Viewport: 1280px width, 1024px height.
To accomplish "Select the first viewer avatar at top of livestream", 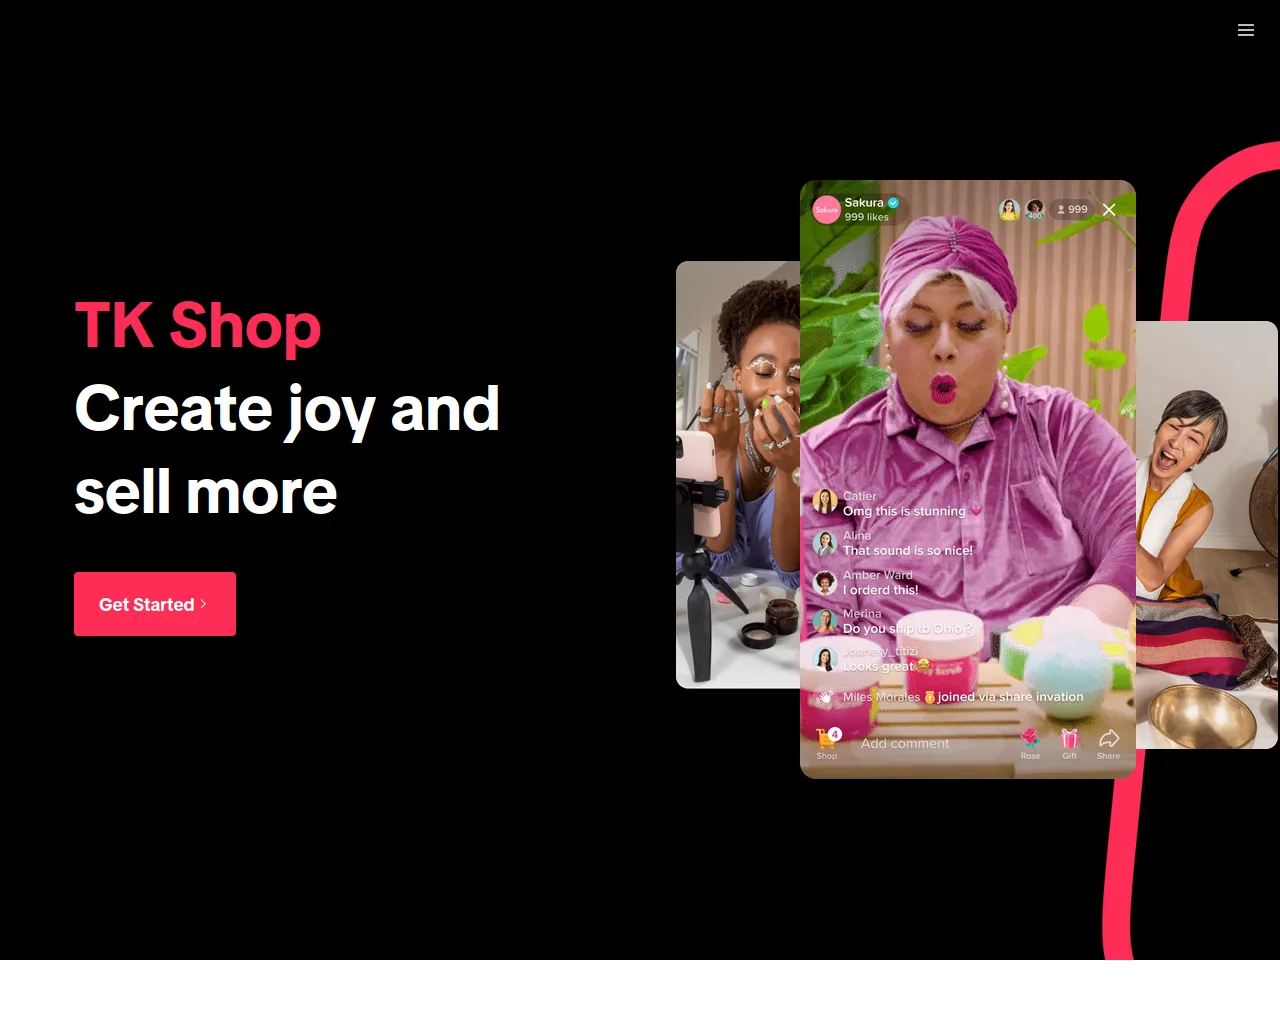I will coord(1009,209).
